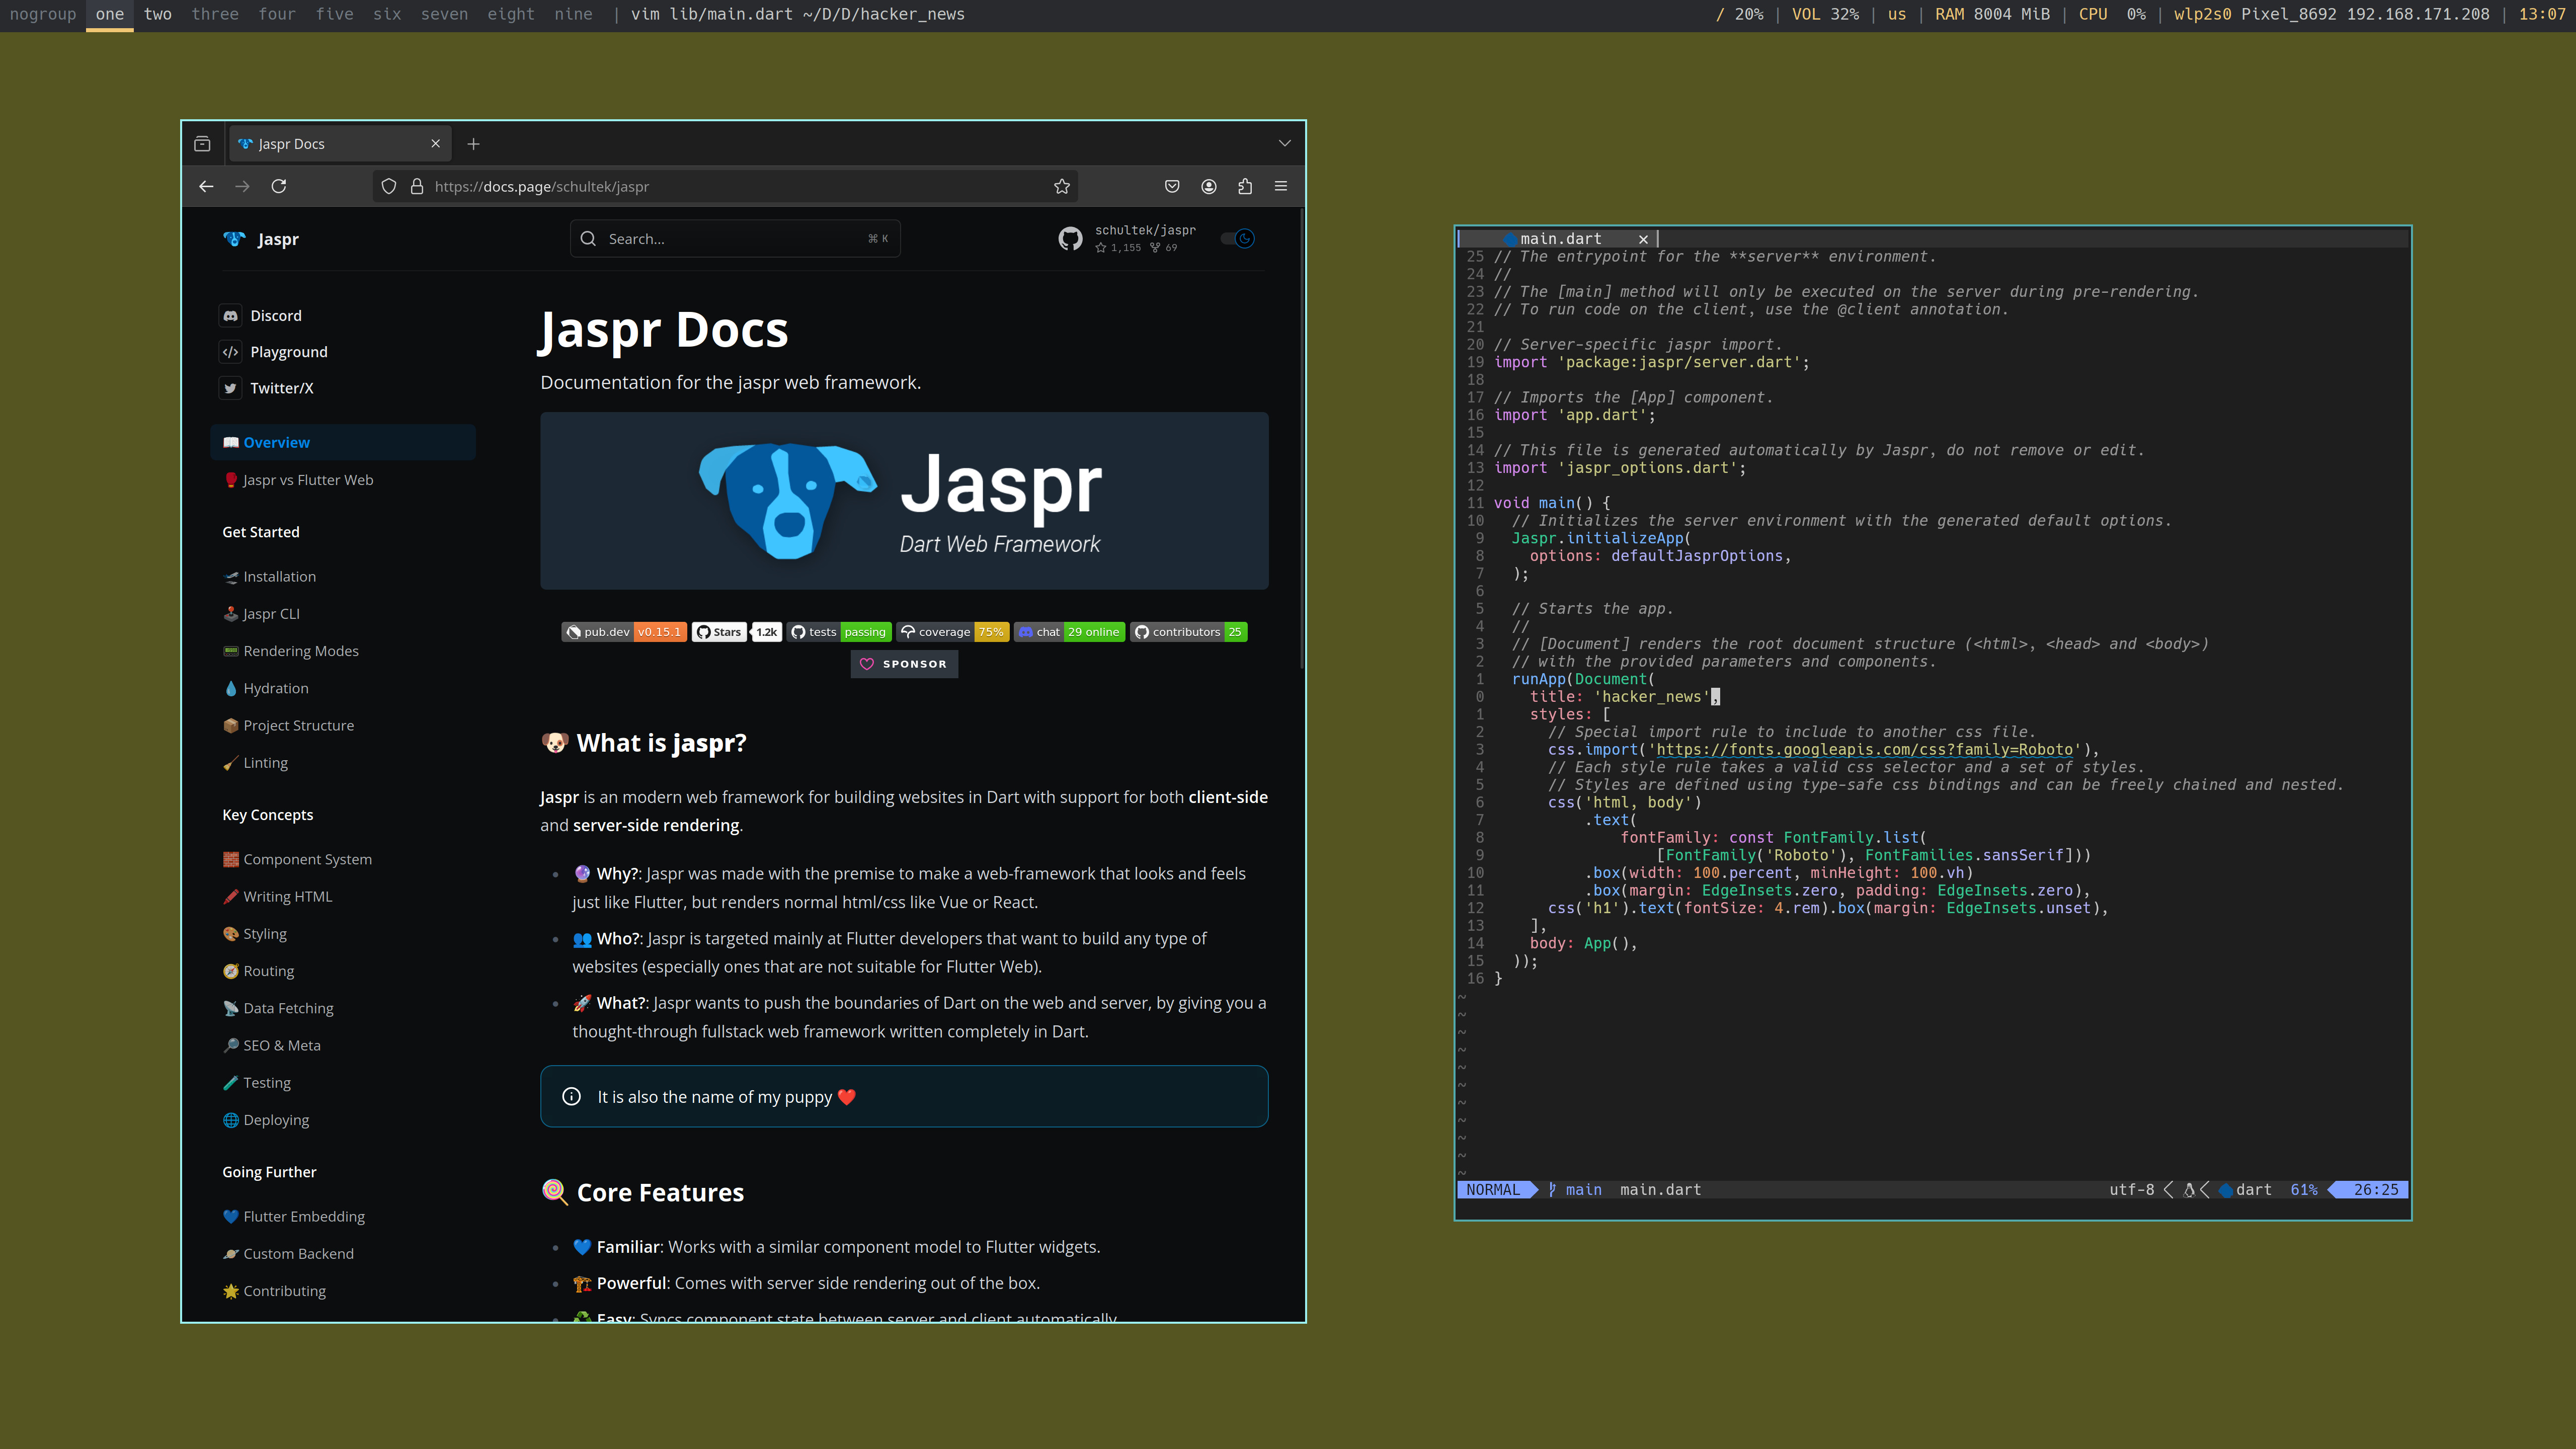Open the site shield tracking protection icon

click(389, 186)
